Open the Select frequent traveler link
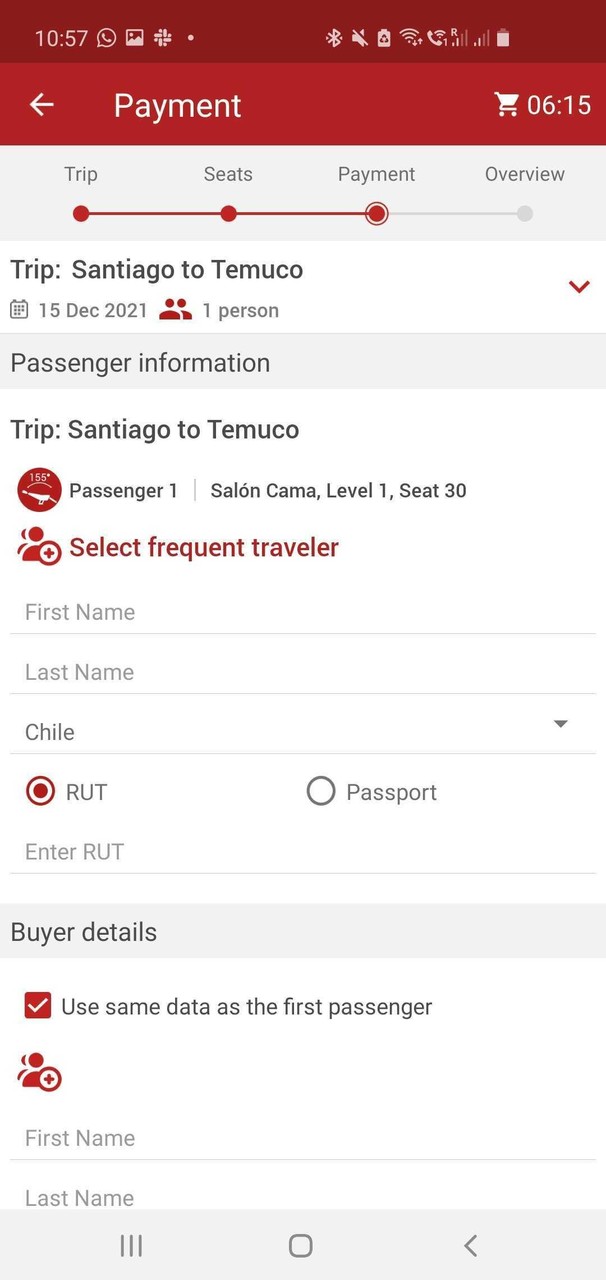This screenshot has height=1280, width=606. pyautogui.click(x=204, y=547)
